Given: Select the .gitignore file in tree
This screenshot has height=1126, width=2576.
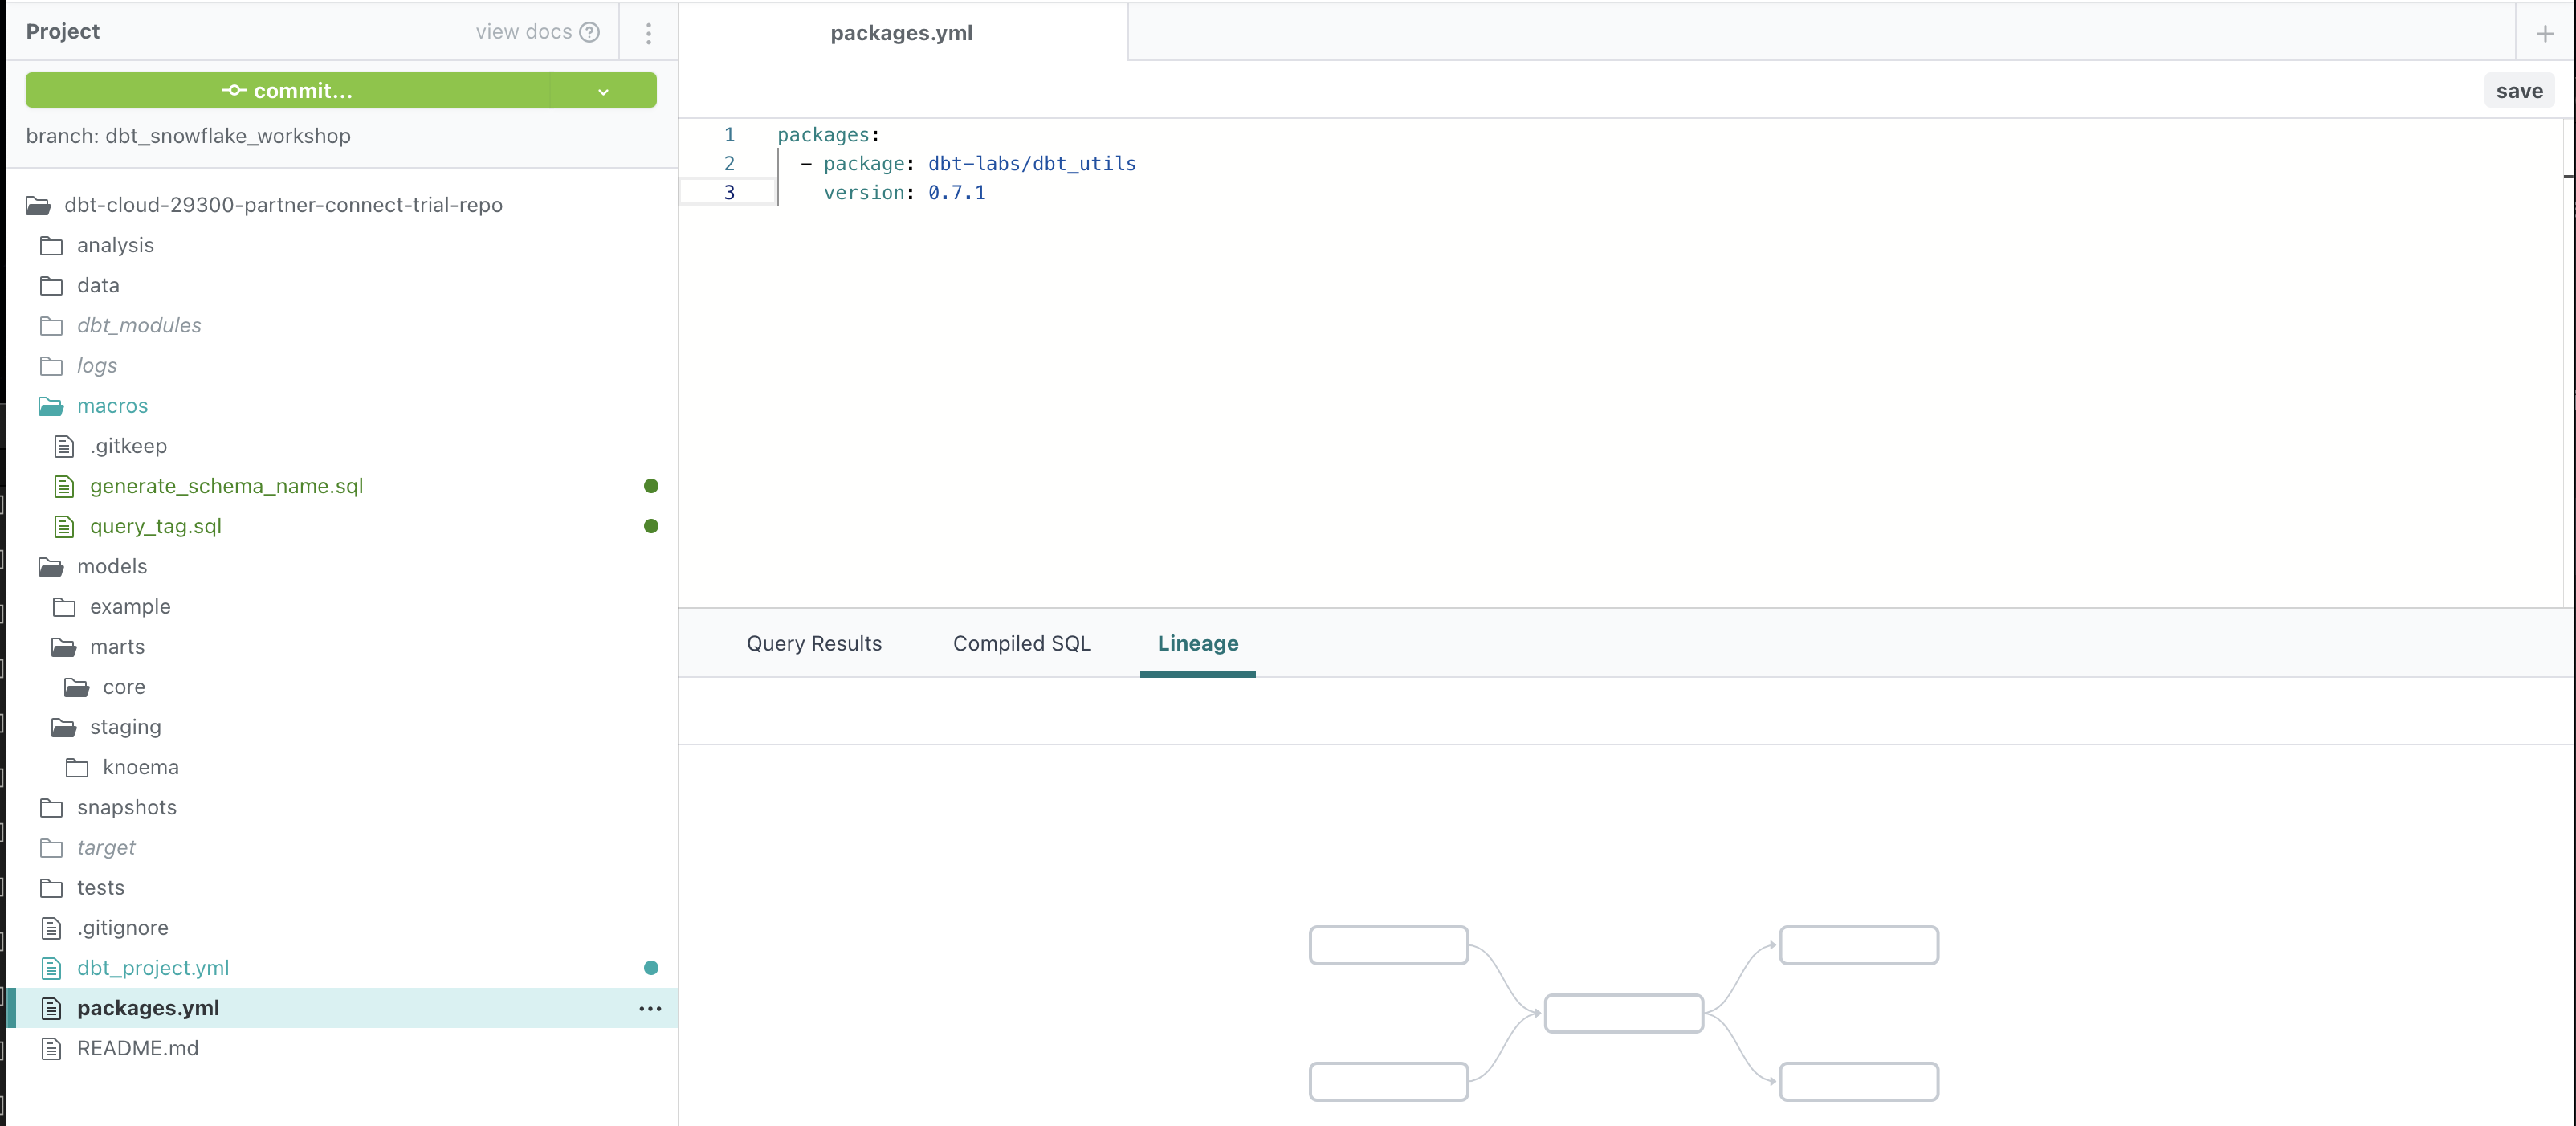Looking at the screenshot, I should (x=122, y=927).
